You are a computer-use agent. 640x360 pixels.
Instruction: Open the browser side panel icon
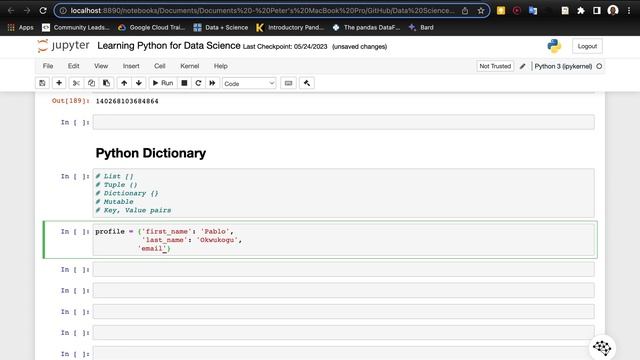(597, 11)
